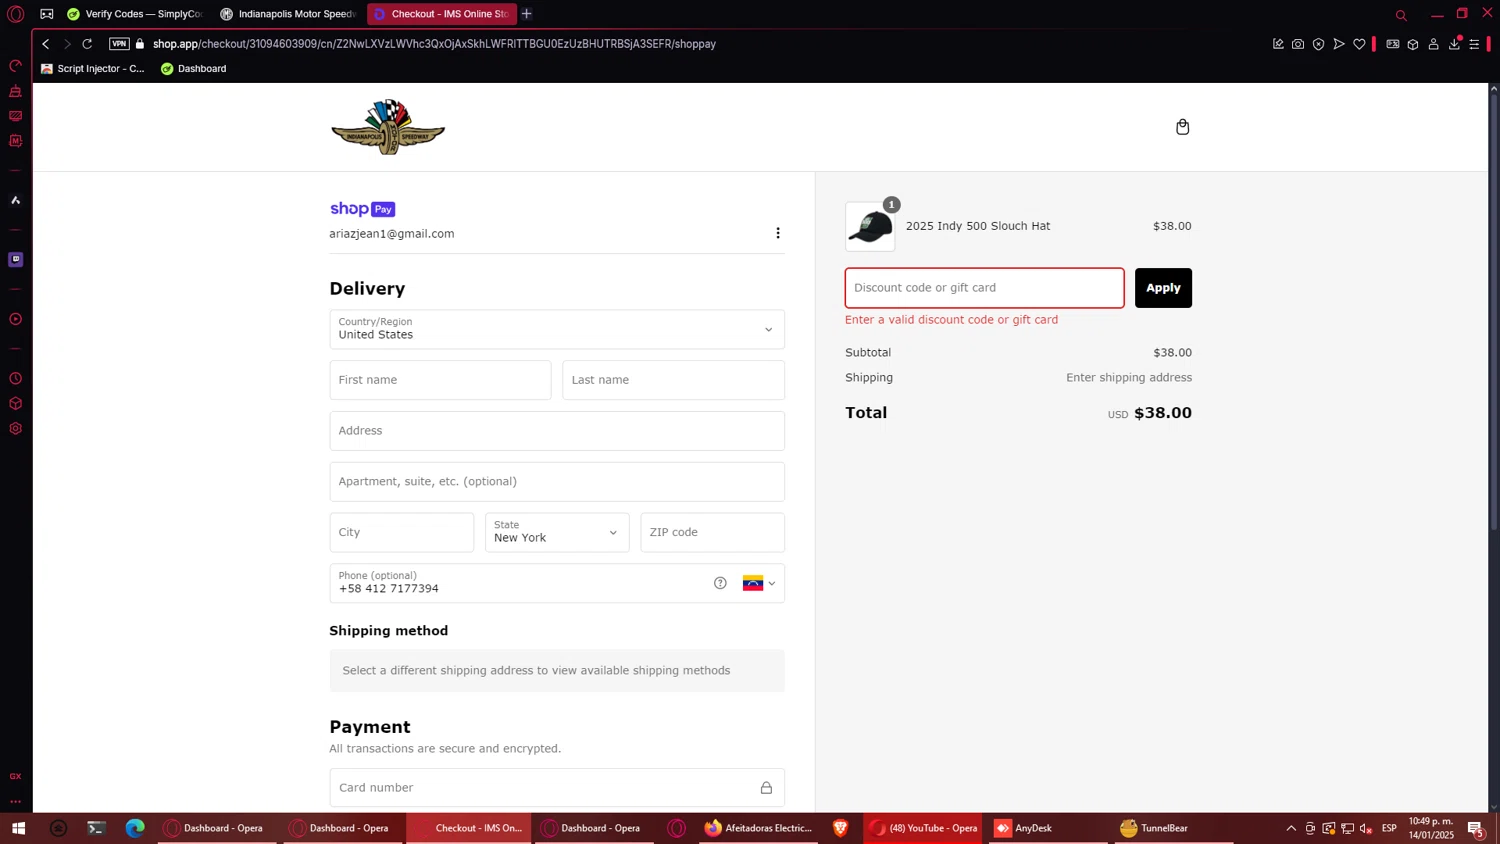Open ad blocker shield icon
The image size is (1500, 844).
[1318, 44]
